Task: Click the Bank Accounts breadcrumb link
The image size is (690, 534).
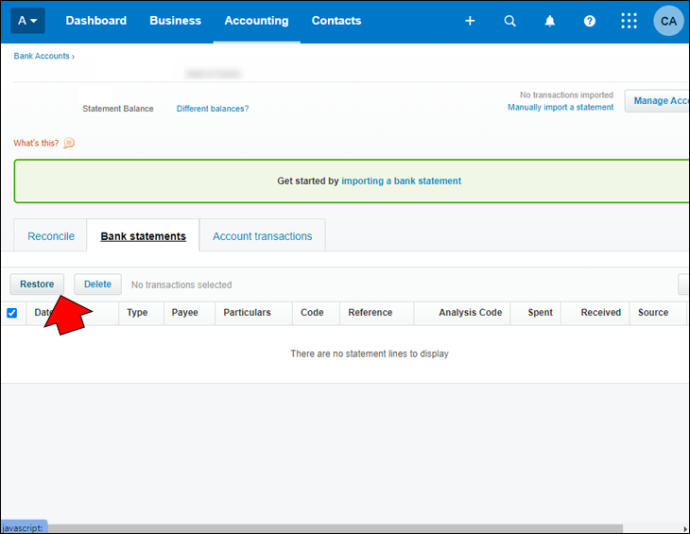Action: coord(41,56)
